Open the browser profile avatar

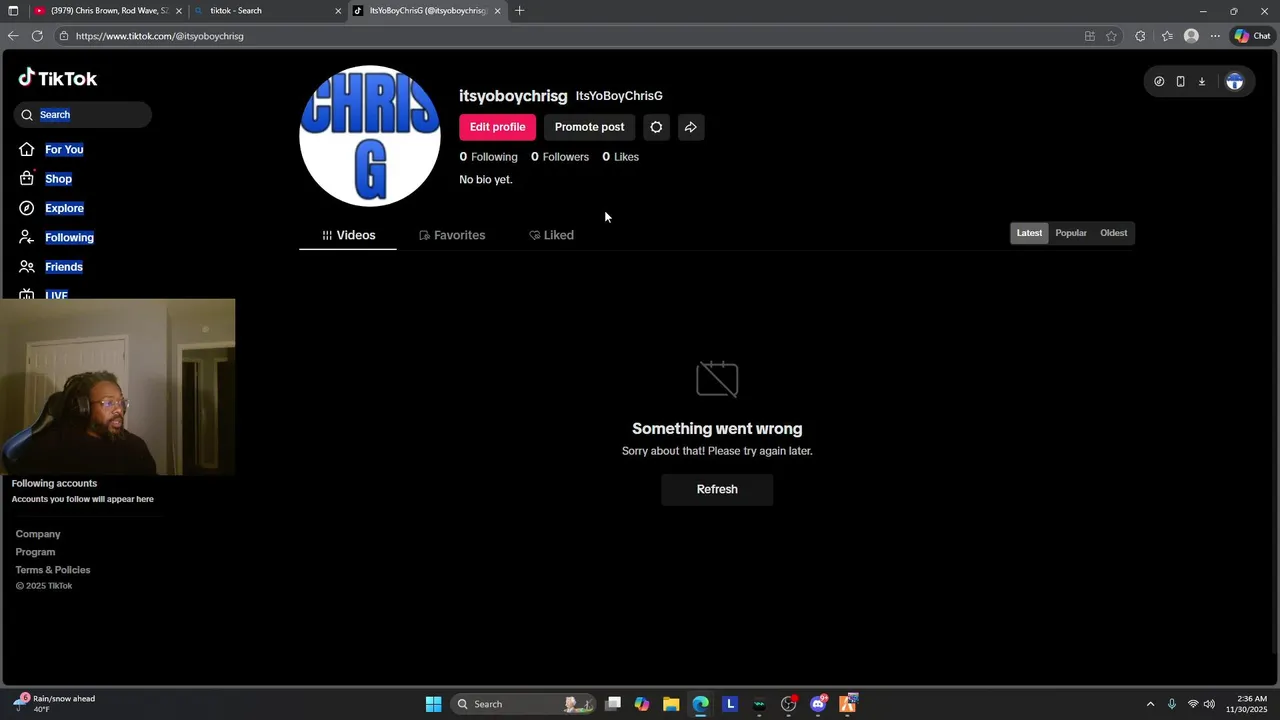coord(1191,36)
